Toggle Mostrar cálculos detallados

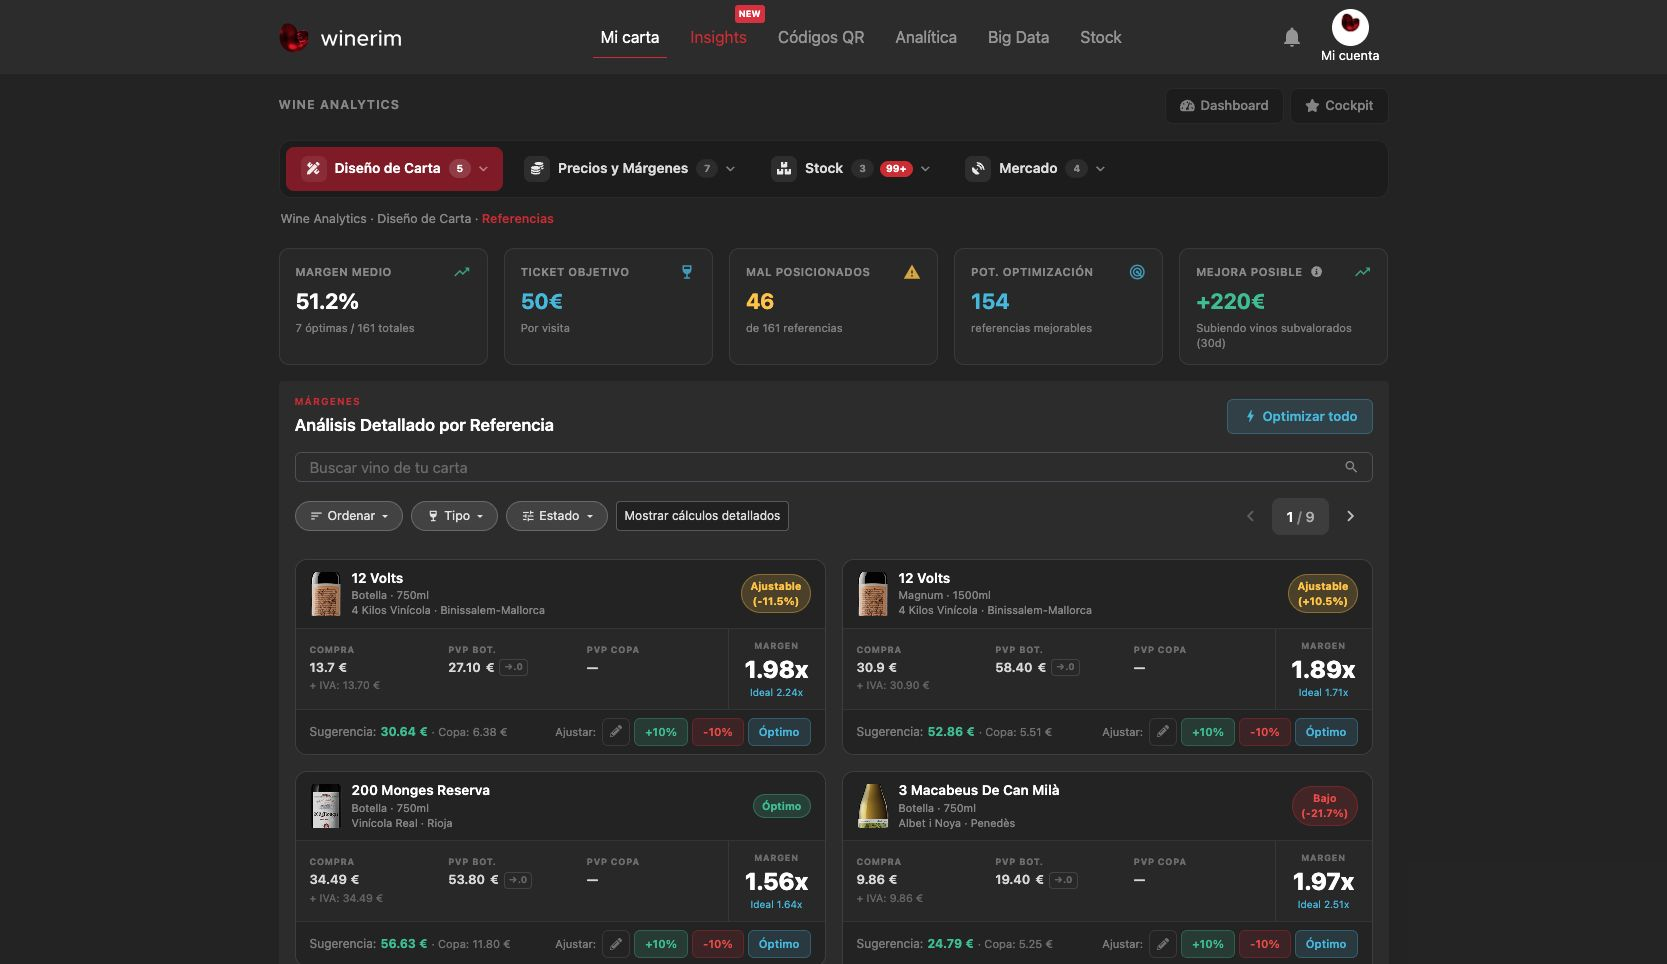[702, 516]
